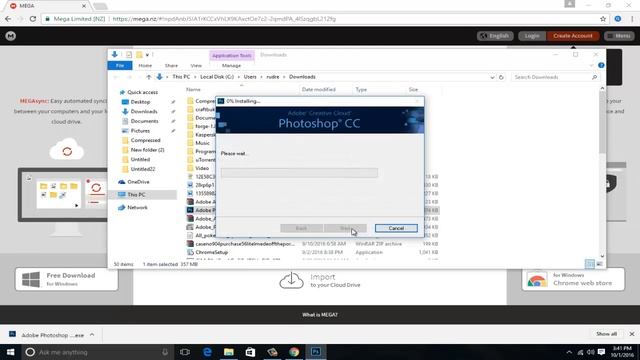
Task: Select Desktop in the navigation pane
Action: pos(140,102)
